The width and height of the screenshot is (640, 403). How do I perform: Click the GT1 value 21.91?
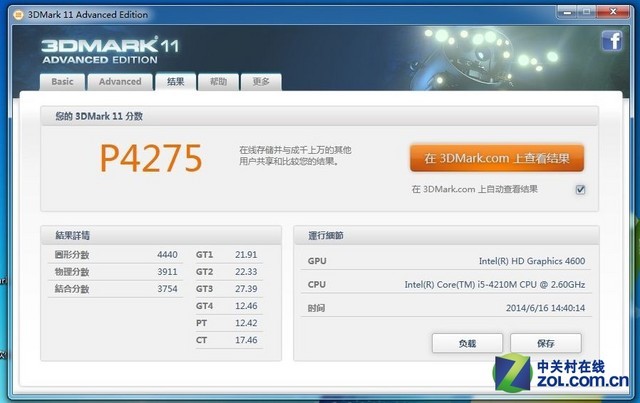pos(246,255)
